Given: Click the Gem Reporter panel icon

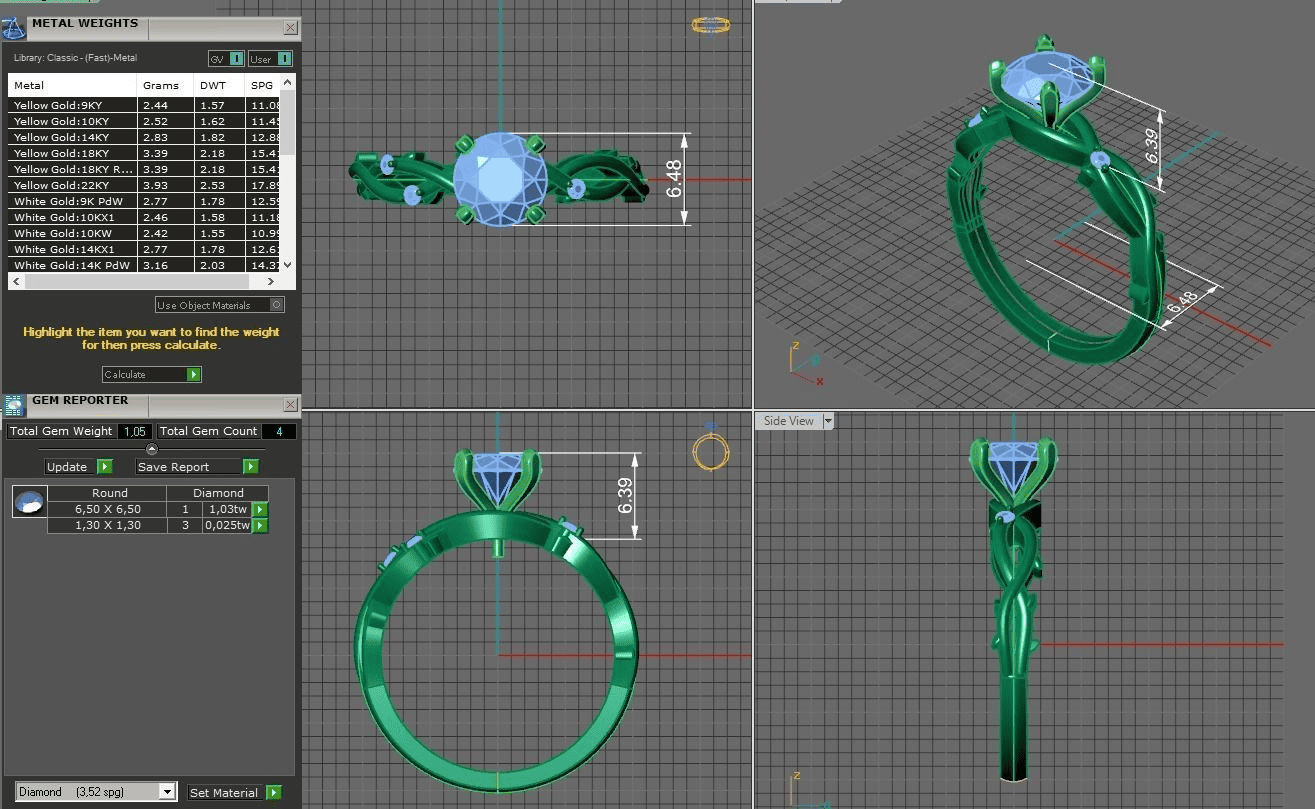Looking at the screenshot, I should [13, 404].
